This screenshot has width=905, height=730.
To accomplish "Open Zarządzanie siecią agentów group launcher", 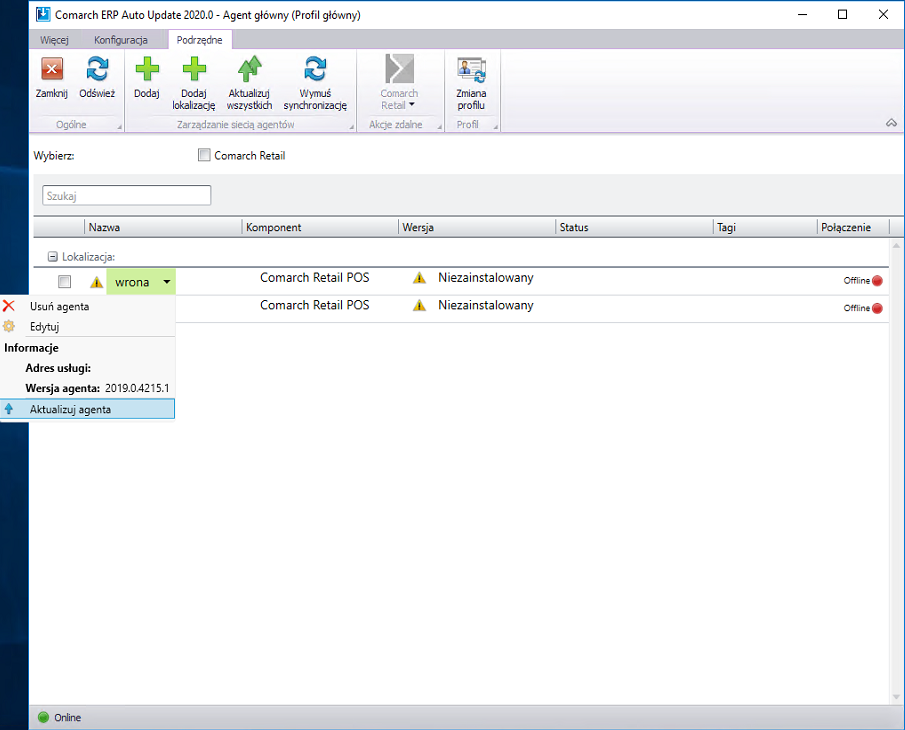I will [x=351, y=127].
